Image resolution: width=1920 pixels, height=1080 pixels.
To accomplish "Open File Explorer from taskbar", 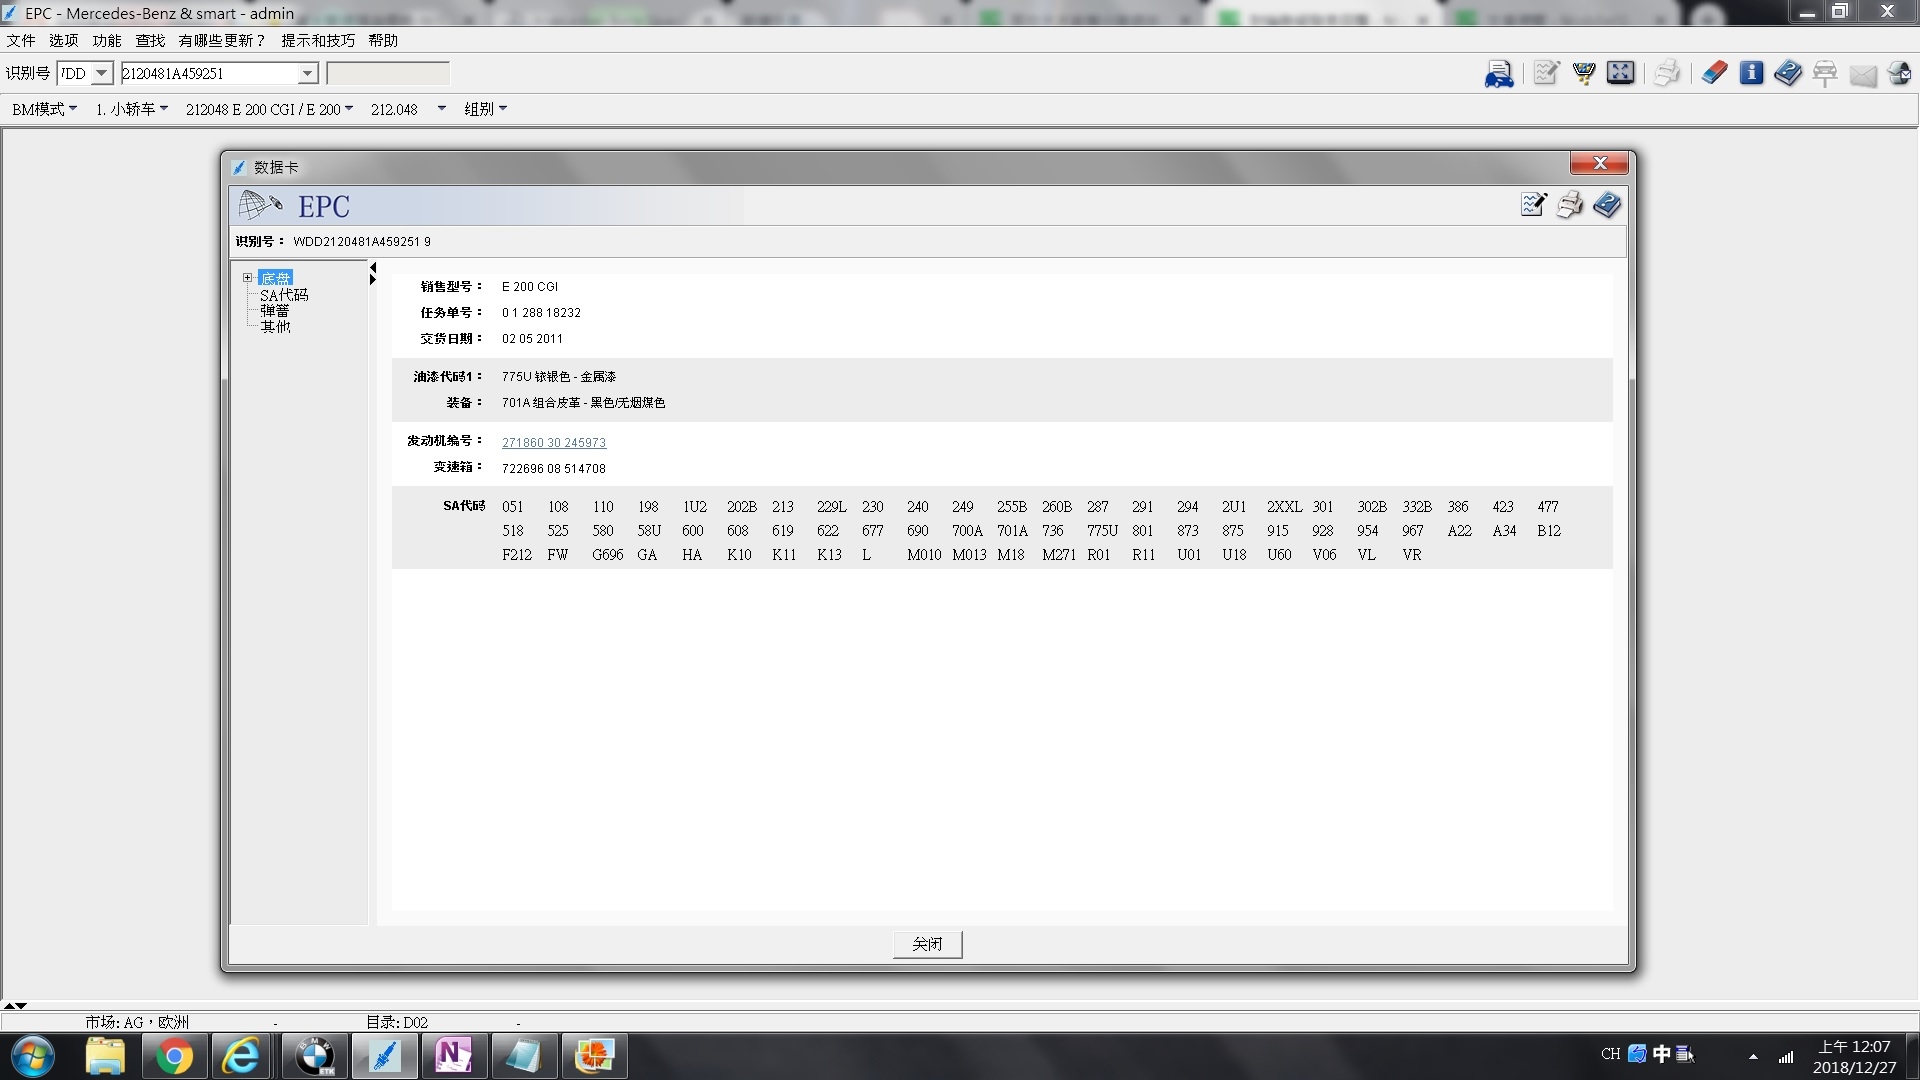I will [x=105, y=1056].
